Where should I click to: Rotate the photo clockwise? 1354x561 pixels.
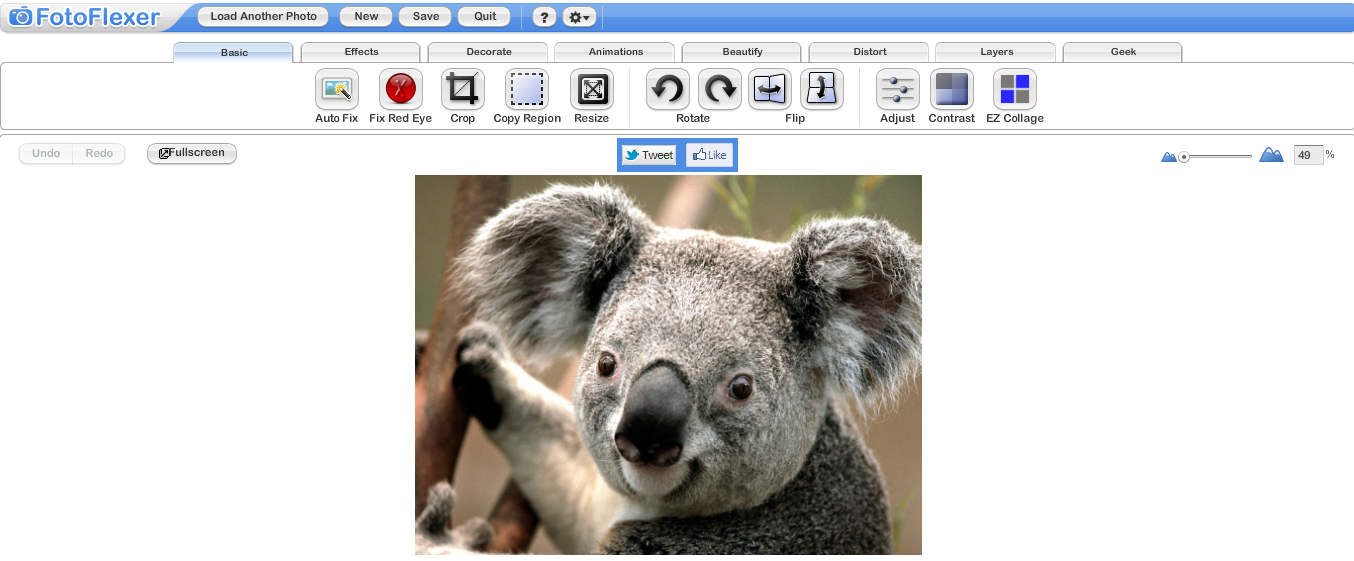[x=719, y=89]
